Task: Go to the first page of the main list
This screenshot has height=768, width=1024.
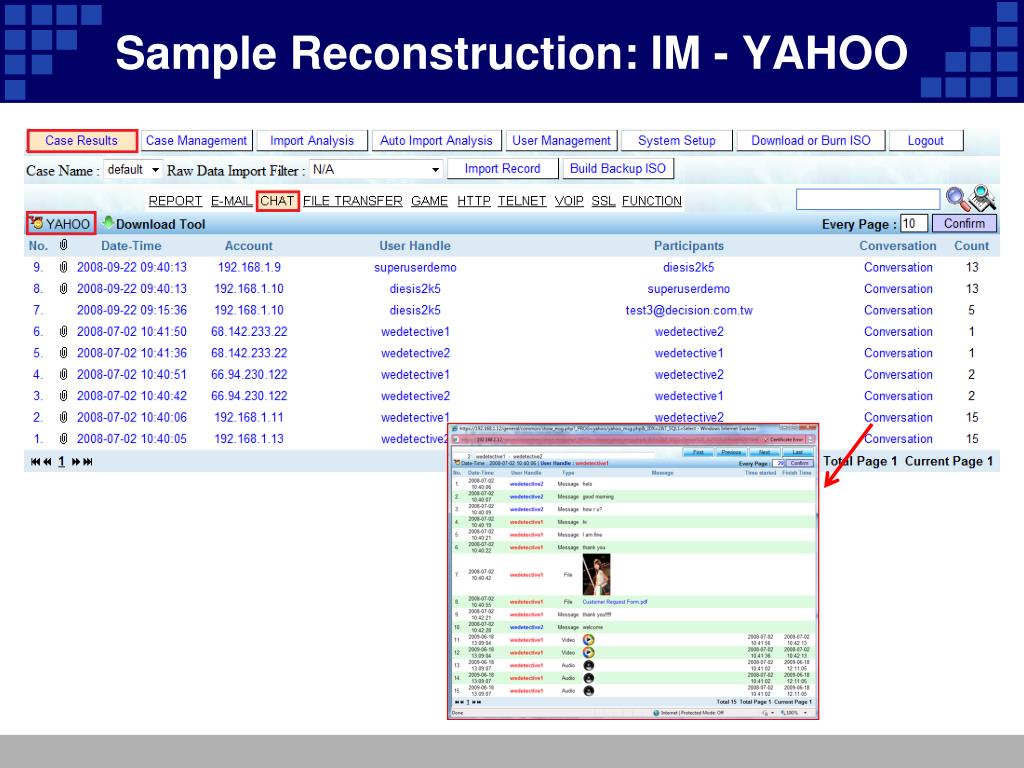Action: (35, 462)
